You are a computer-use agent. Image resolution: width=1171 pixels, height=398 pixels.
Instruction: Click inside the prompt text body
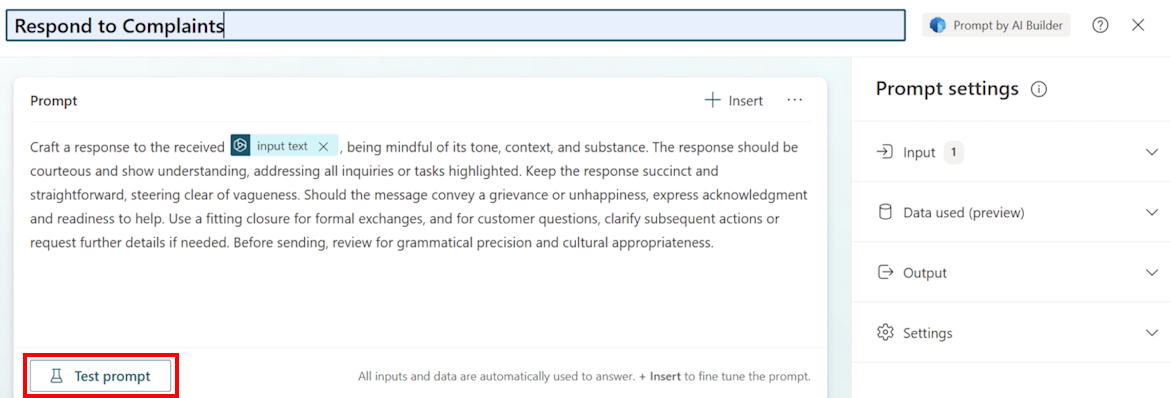pos(419,195)
